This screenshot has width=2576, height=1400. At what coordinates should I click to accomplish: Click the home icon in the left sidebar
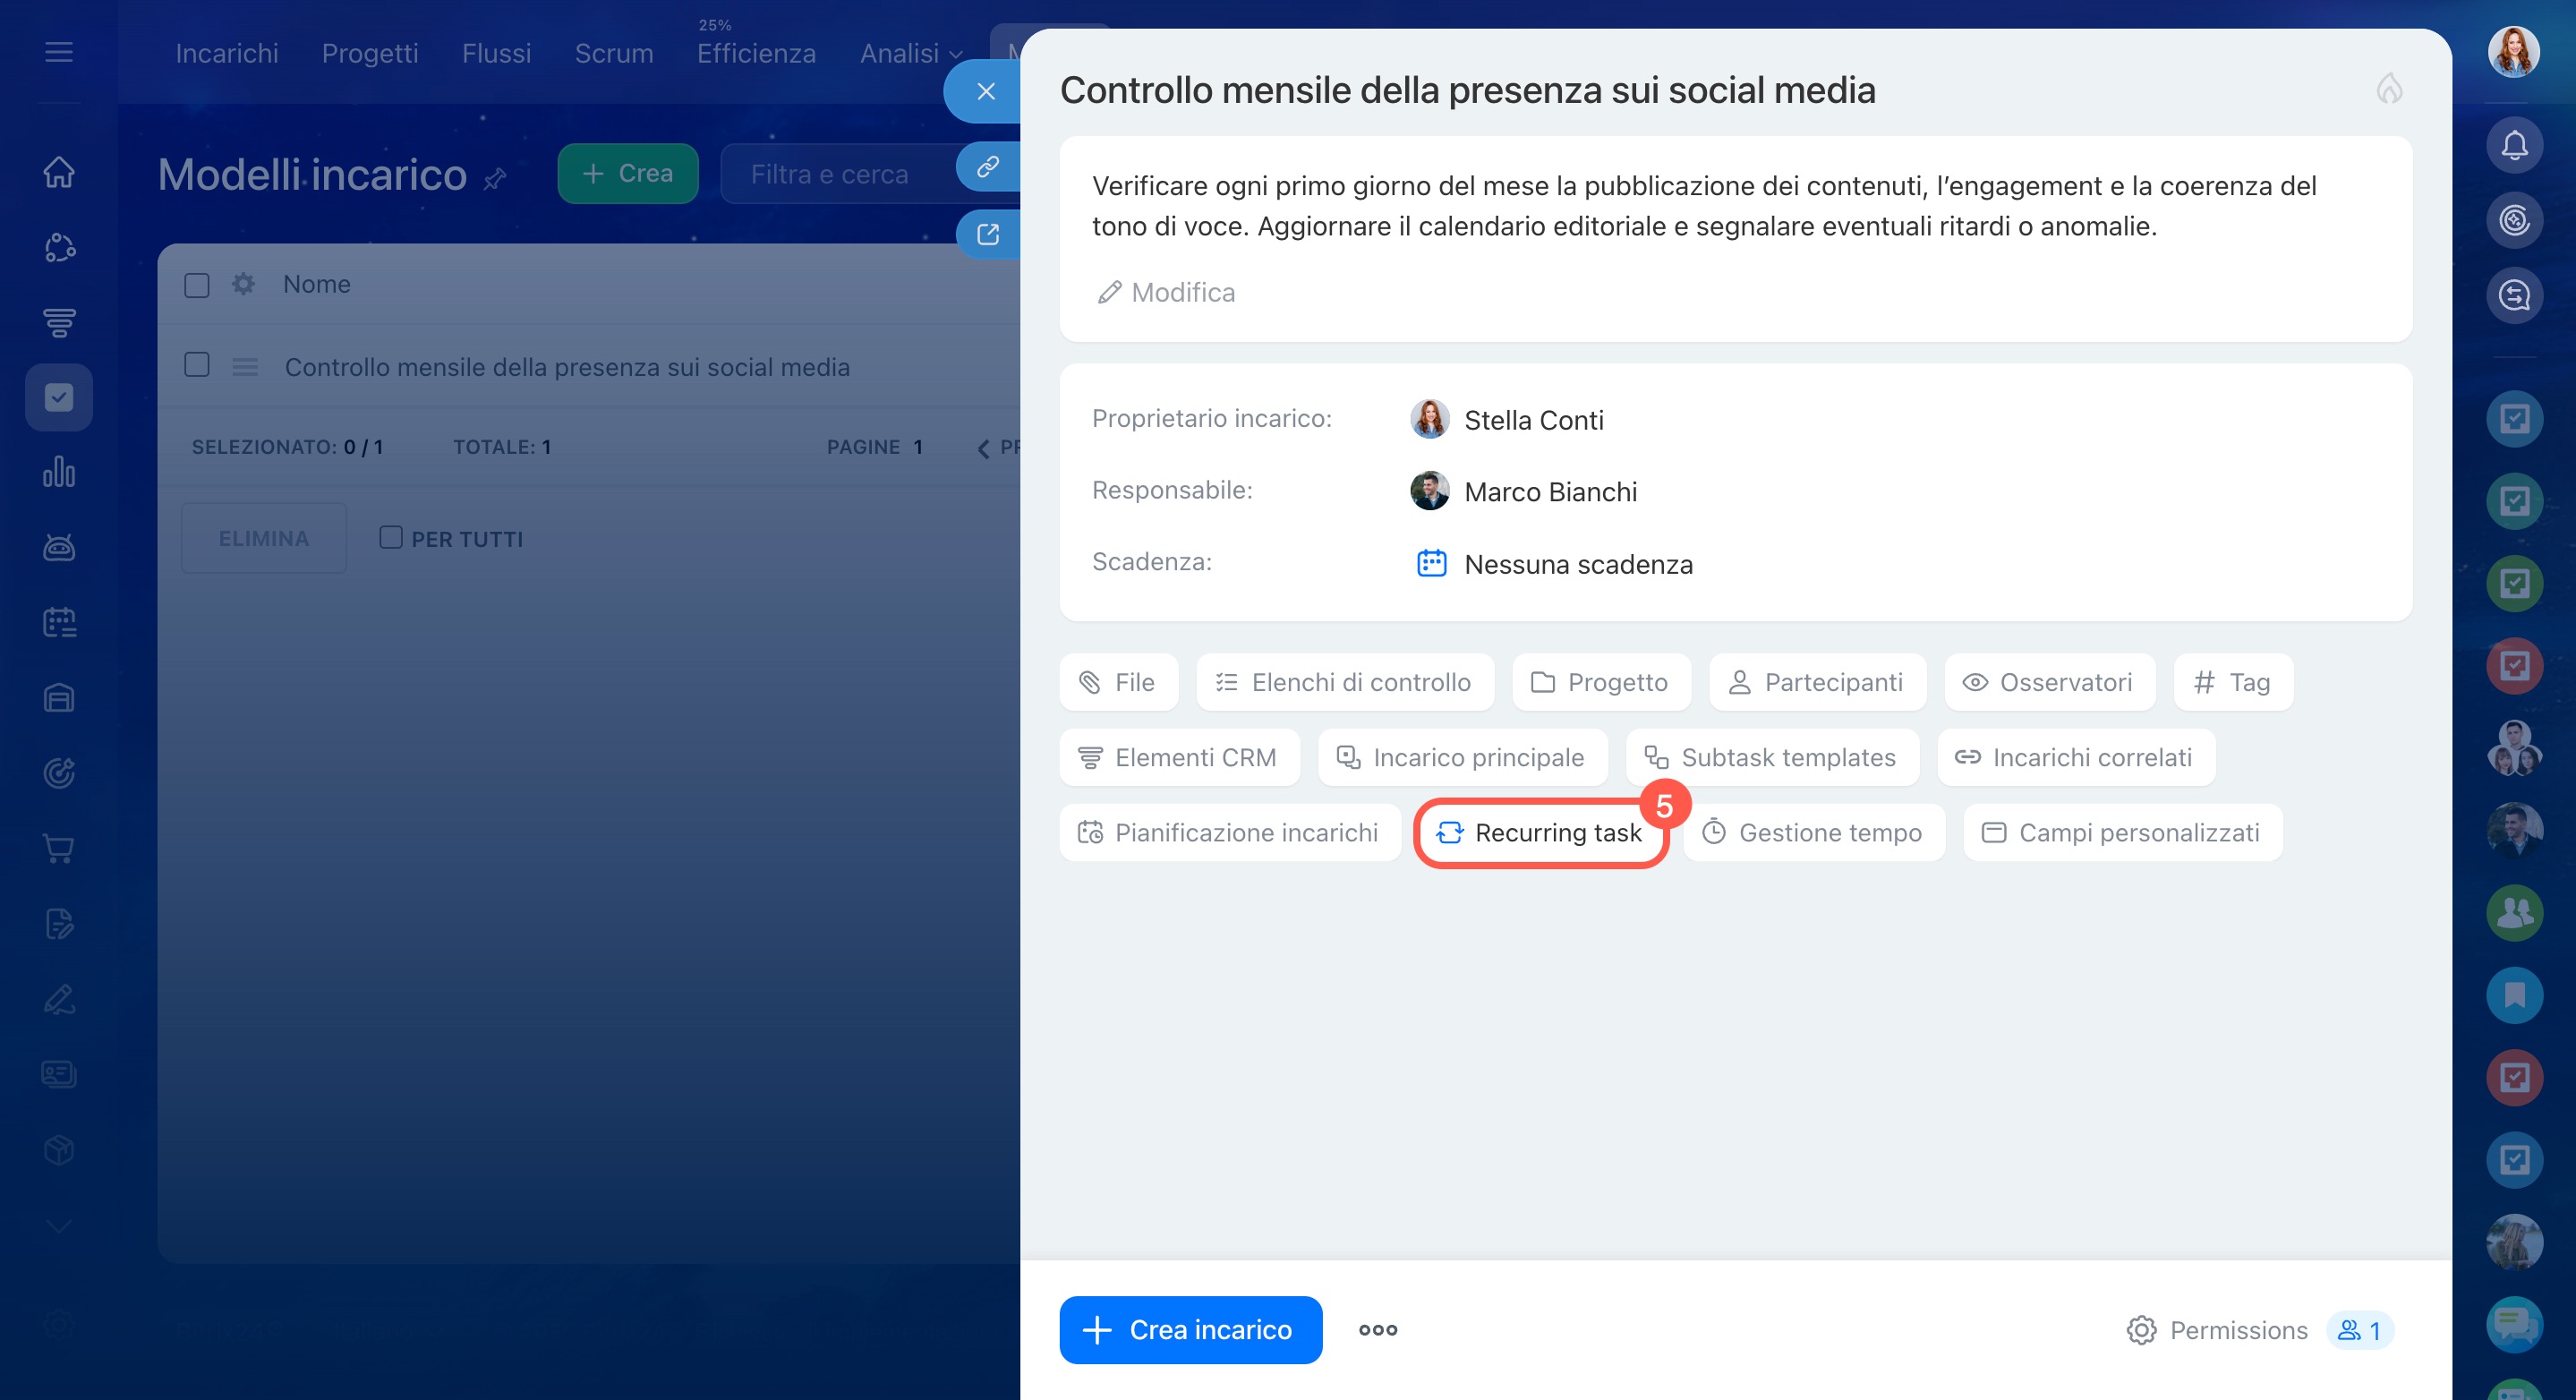pos(59,171)
